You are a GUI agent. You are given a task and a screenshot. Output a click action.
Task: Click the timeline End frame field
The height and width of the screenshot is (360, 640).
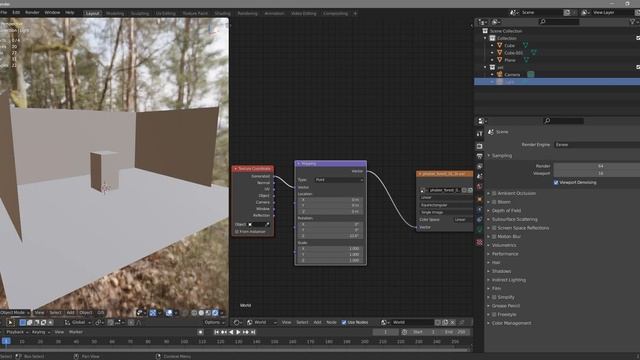455,332
